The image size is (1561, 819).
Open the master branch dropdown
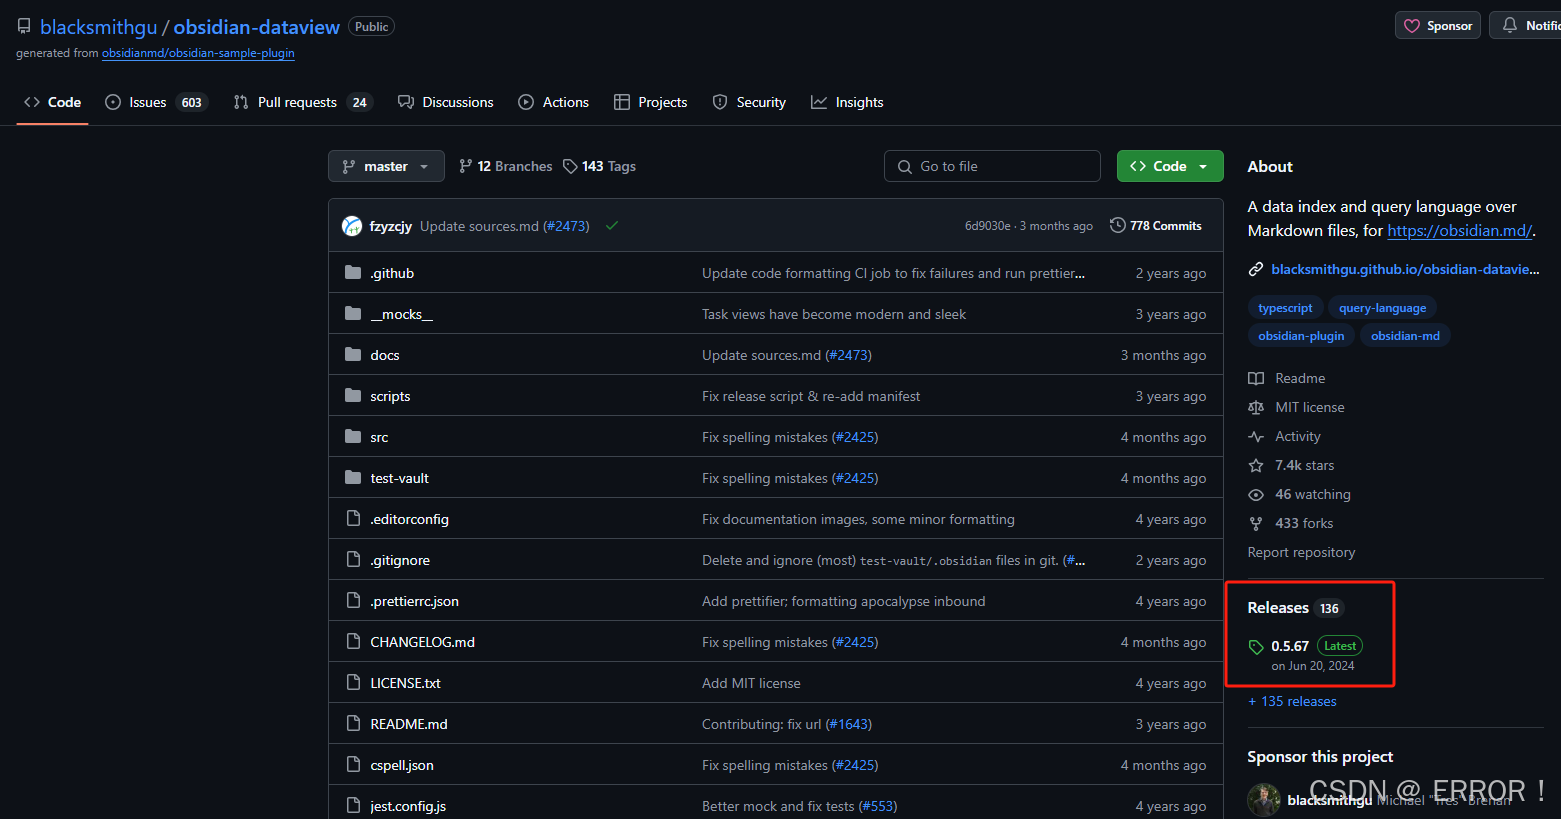(x=386, y=166)
